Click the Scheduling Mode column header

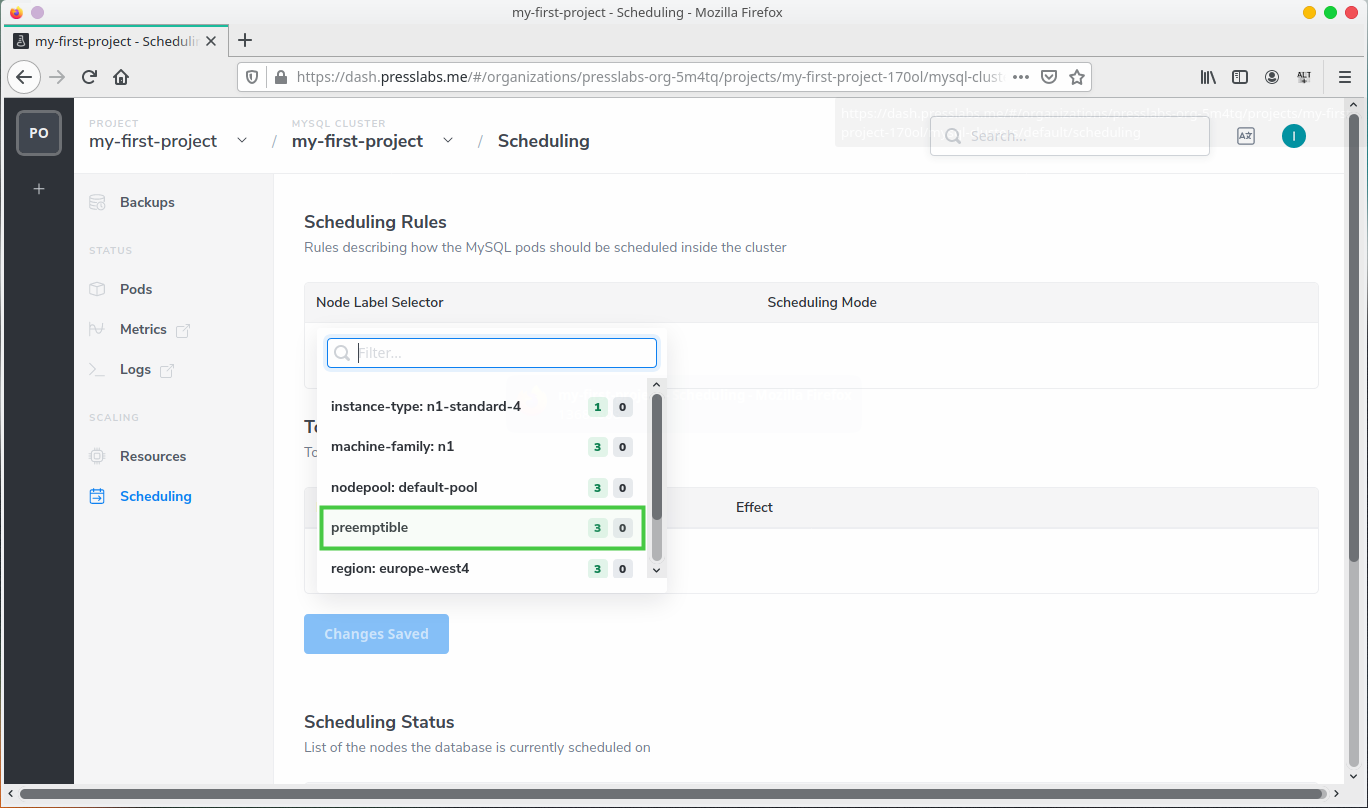(x=822, y=302)
